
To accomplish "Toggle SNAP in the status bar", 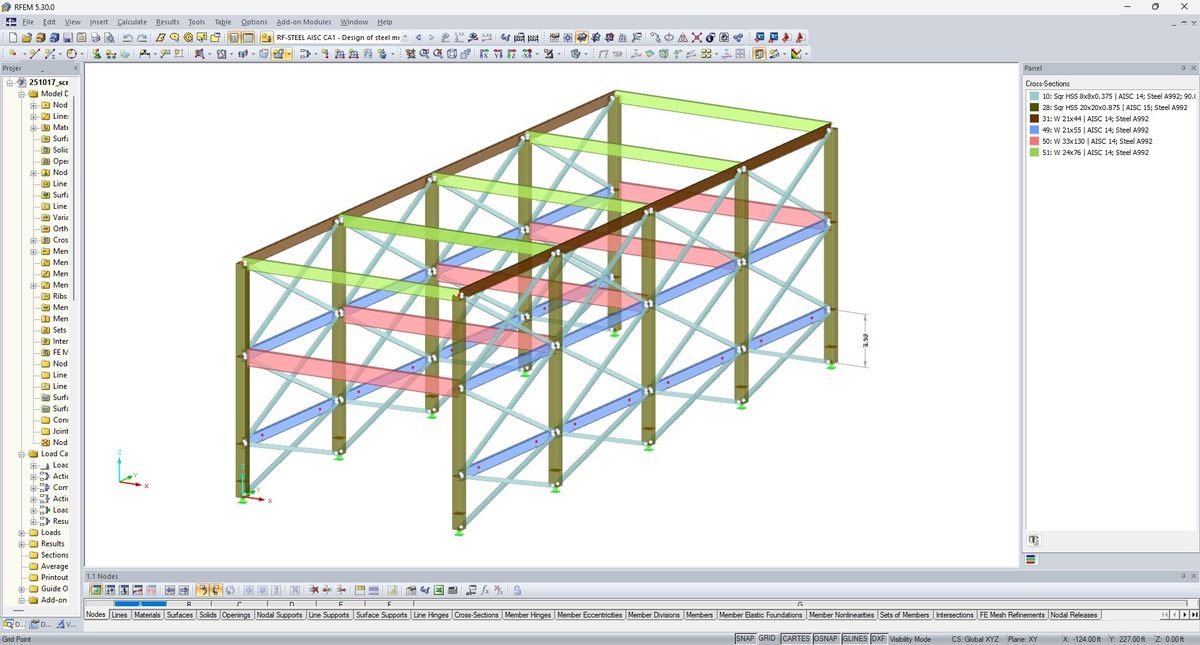I will click(x=745, y=638).
